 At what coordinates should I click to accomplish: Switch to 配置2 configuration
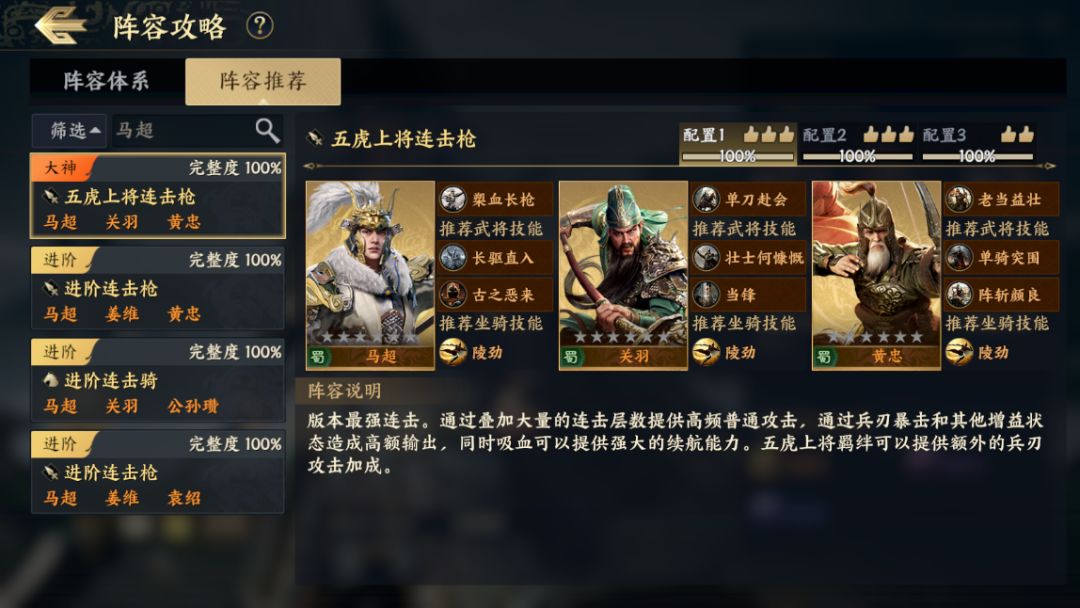pyautogui.click(x=858, y=143)
